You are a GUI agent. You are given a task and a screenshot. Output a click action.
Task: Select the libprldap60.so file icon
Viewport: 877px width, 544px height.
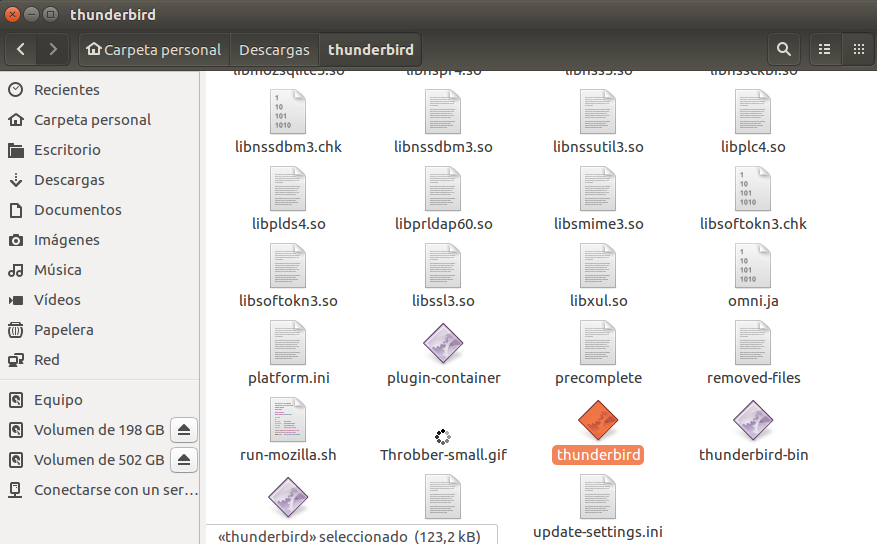[443, 189]
